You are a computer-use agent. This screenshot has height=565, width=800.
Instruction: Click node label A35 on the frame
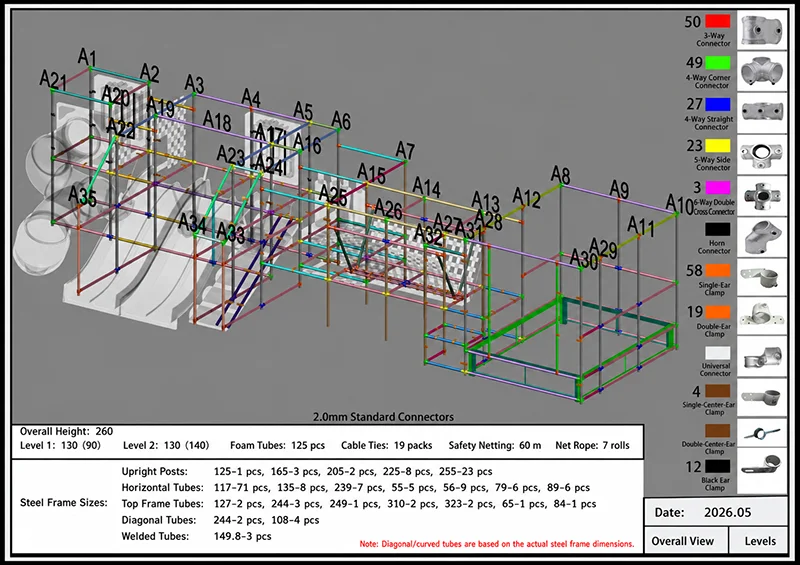(82, 196)
